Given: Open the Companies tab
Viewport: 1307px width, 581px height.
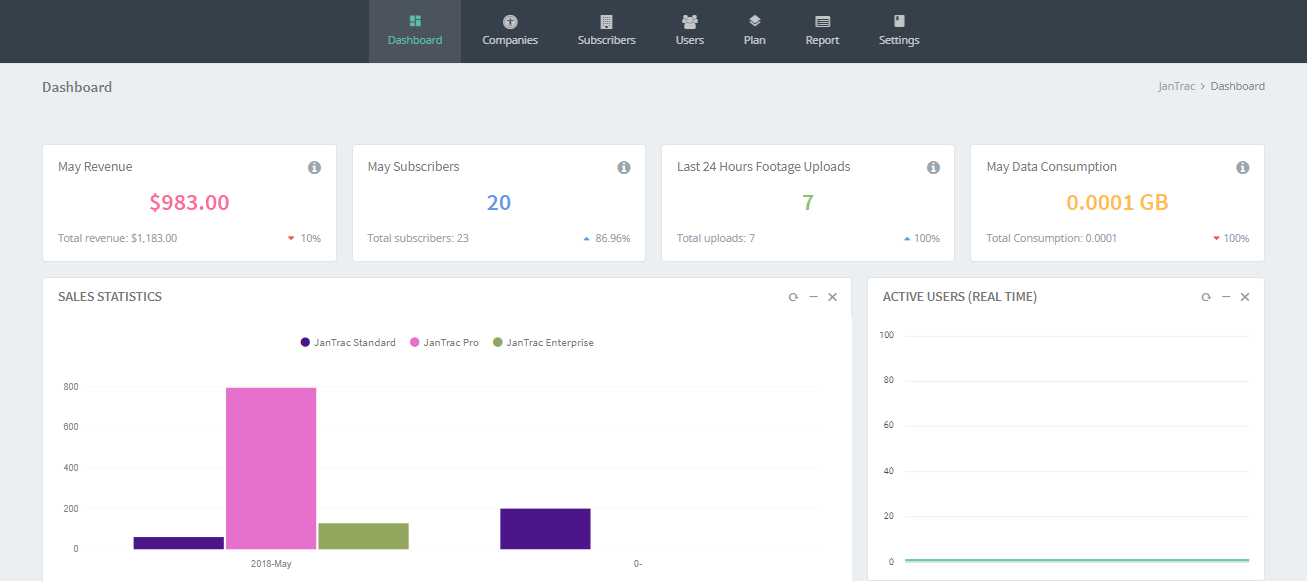Looking at the screenshot, I should click(x=510, y=31).
